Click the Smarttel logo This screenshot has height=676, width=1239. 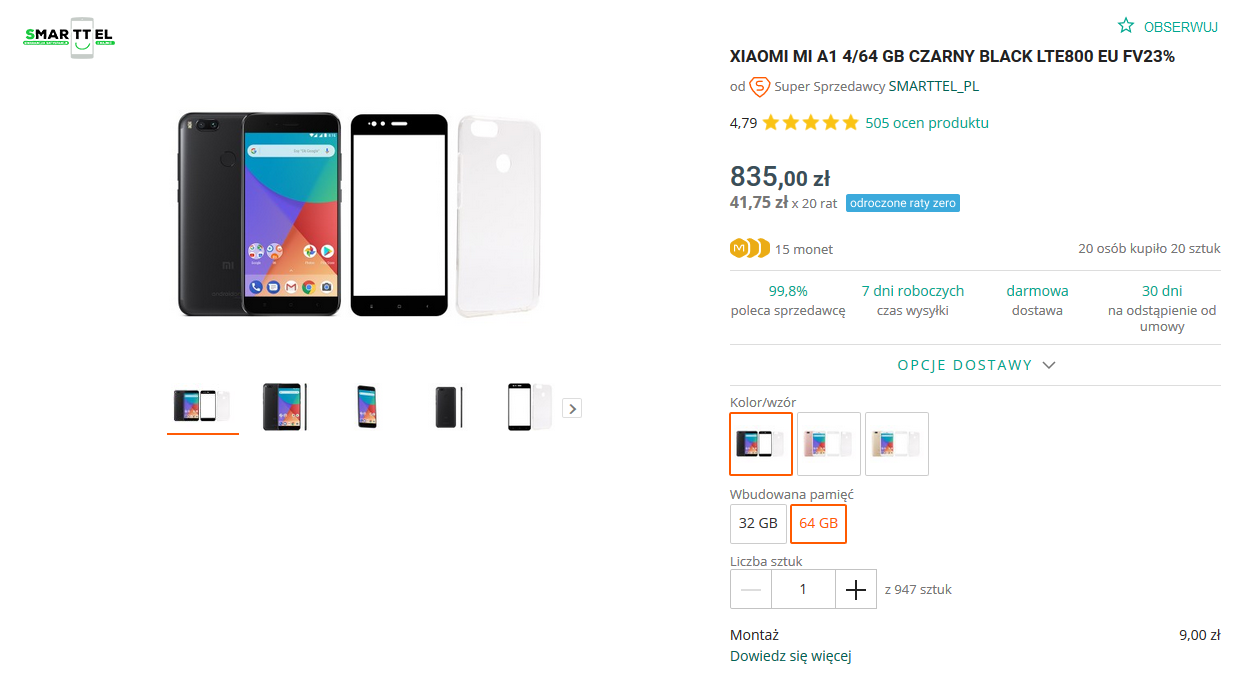pyautogui.click(x=69, y=38)
